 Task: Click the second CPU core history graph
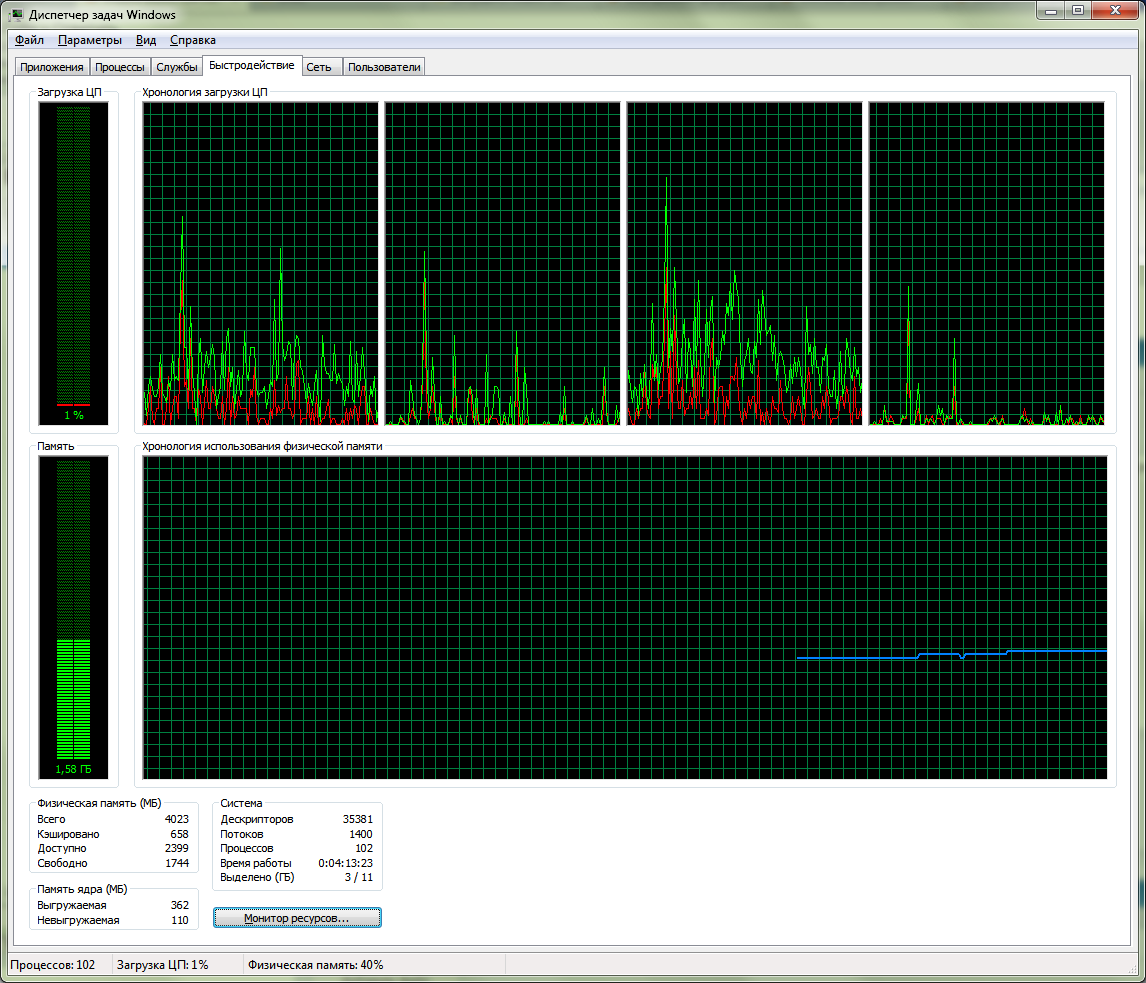click(502, 263)
